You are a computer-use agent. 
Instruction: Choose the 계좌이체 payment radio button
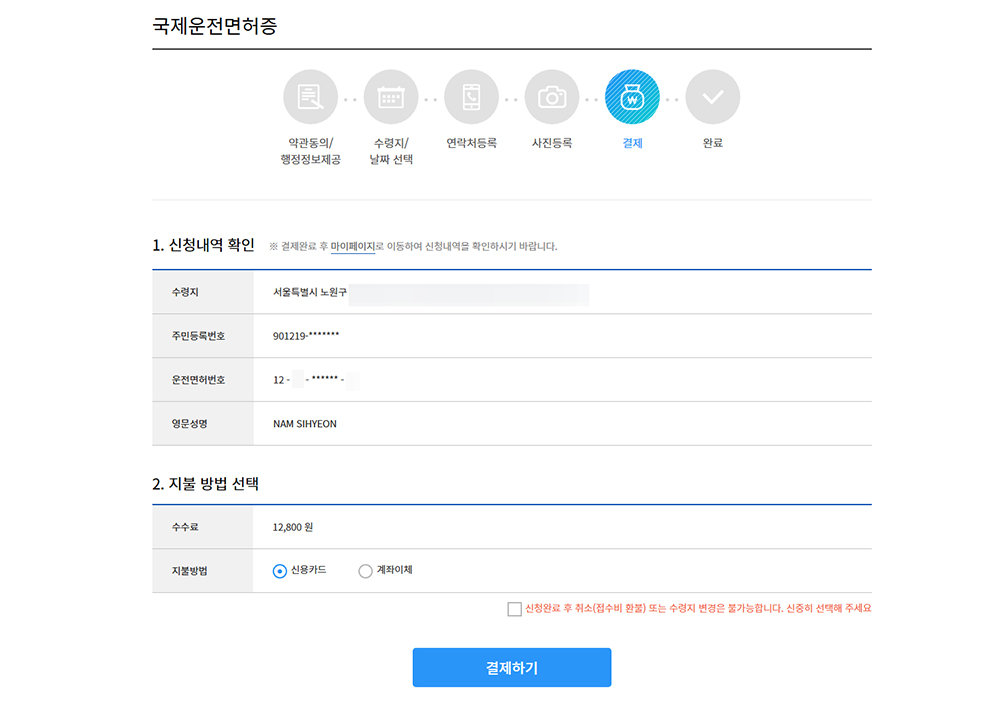click(x=365, y=571)
